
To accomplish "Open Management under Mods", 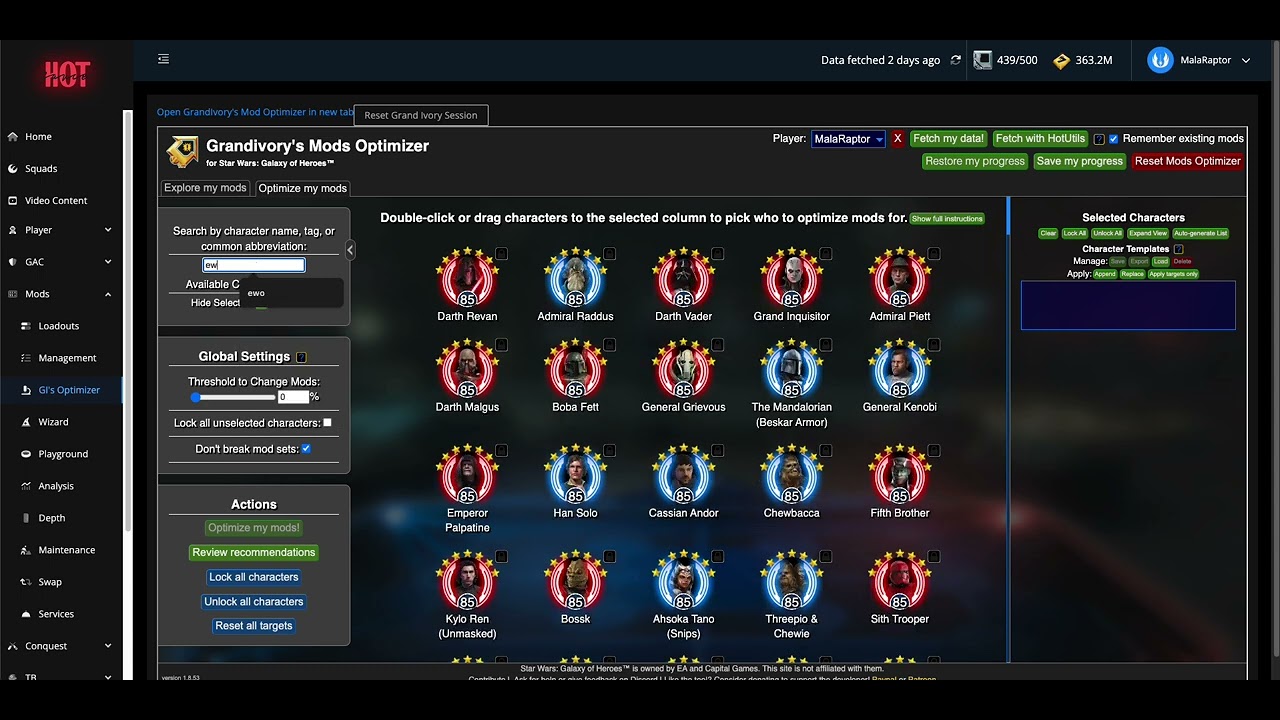I will tap(67, 358).
